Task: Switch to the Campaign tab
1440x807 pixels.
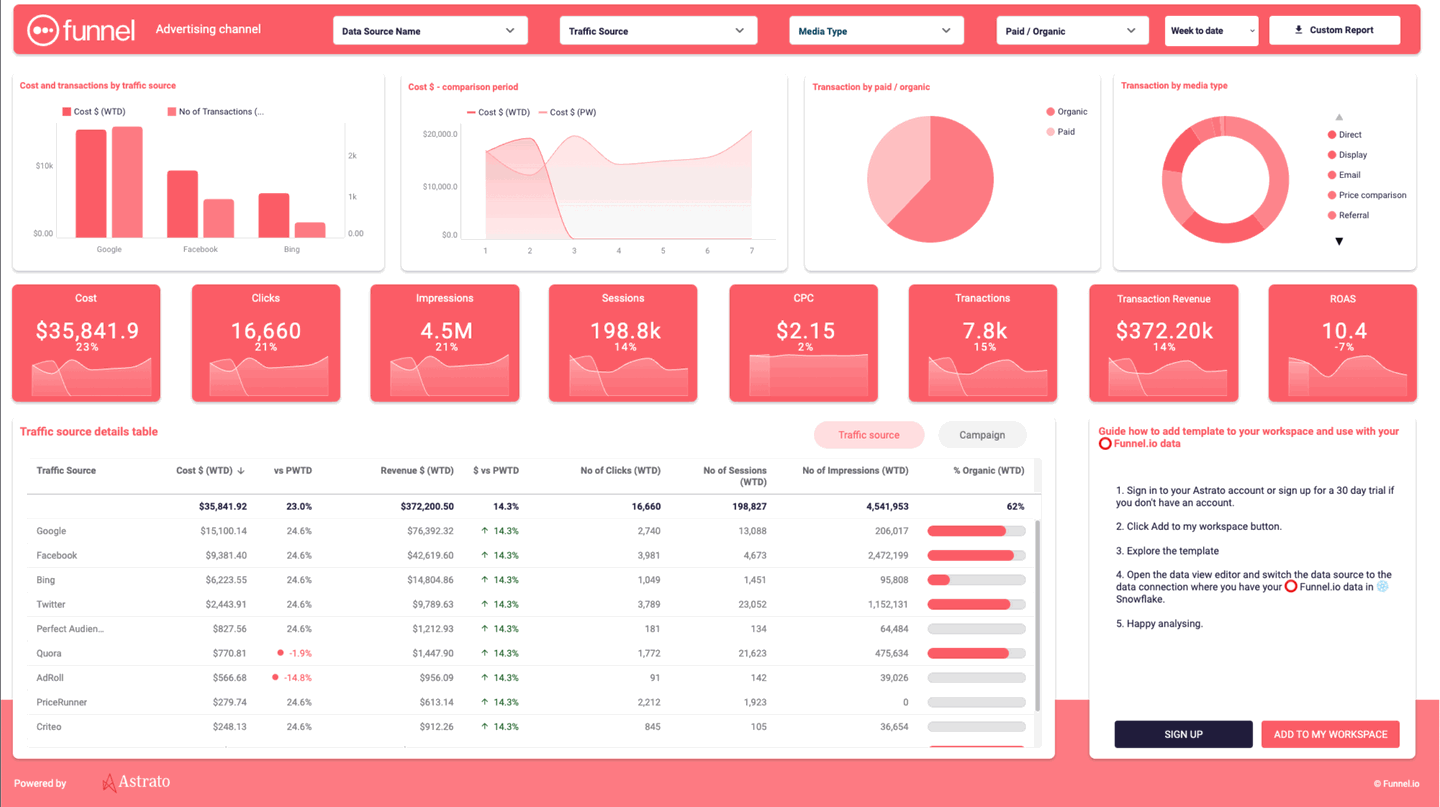Action: point(981,434)
